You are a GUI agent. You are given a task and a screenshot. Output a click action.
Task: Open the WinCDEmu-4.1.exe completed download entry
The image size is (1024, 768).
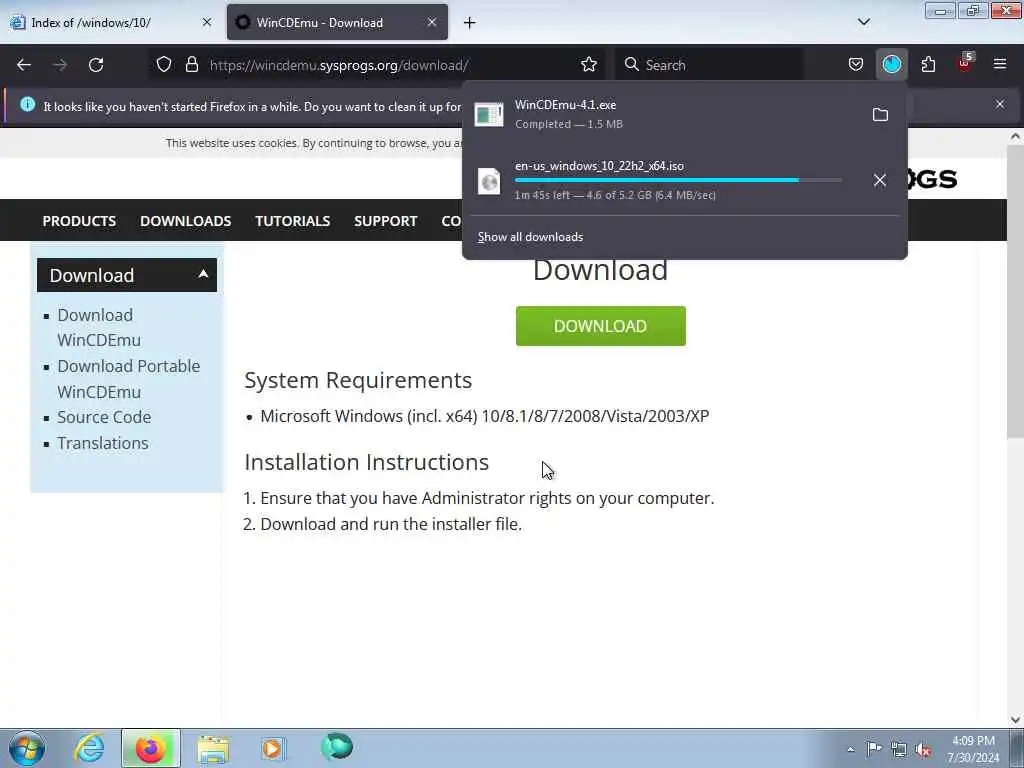coord(666,114)
